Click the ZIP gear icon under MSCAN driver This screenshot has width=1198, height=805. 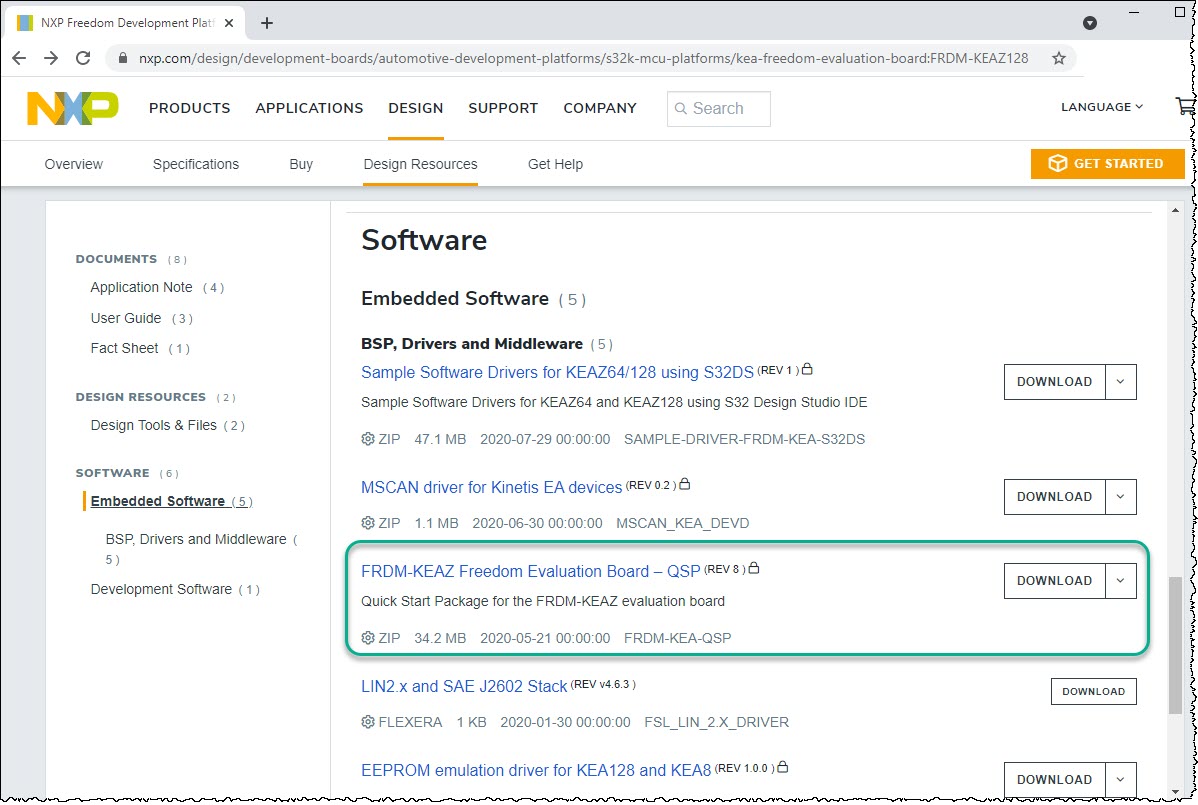(x=367, y=522)
